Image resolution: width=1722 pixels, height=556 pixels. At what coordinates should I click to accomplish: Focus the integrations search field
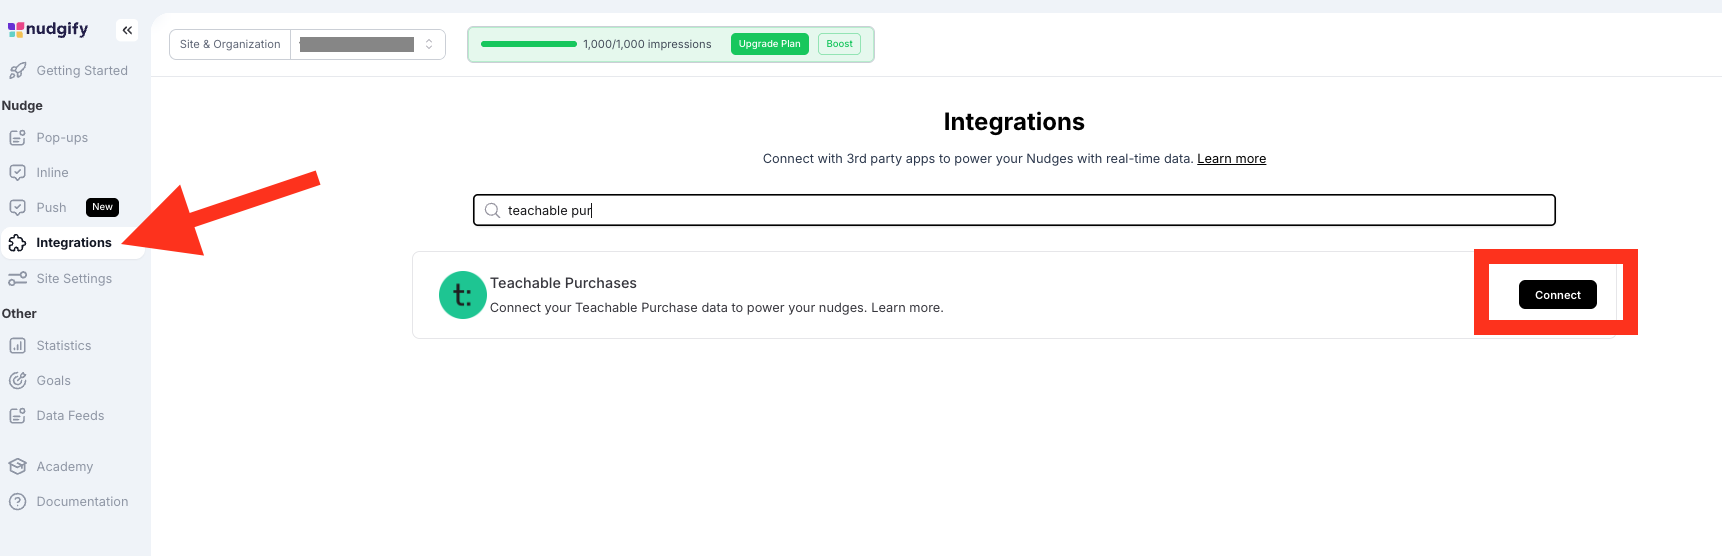(x=1014, y=210)
